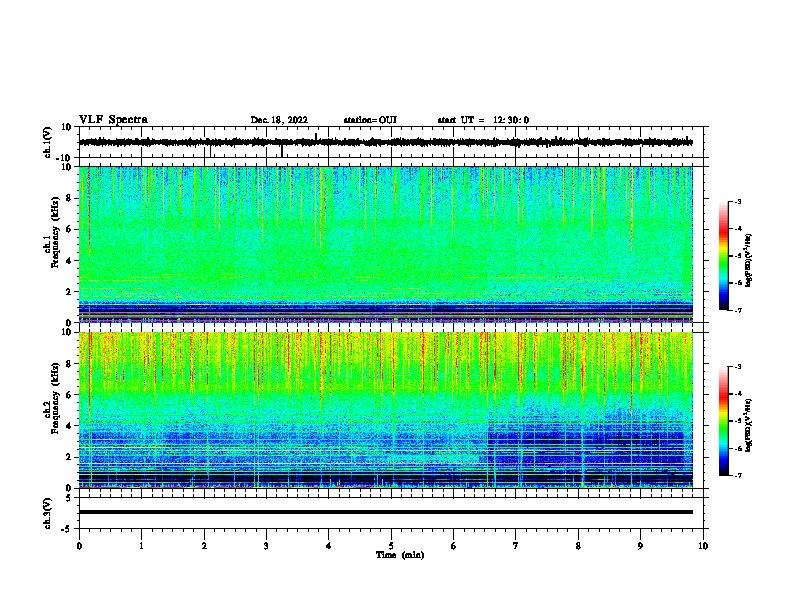Click time axis tick label "4"

tap(329, 546)
